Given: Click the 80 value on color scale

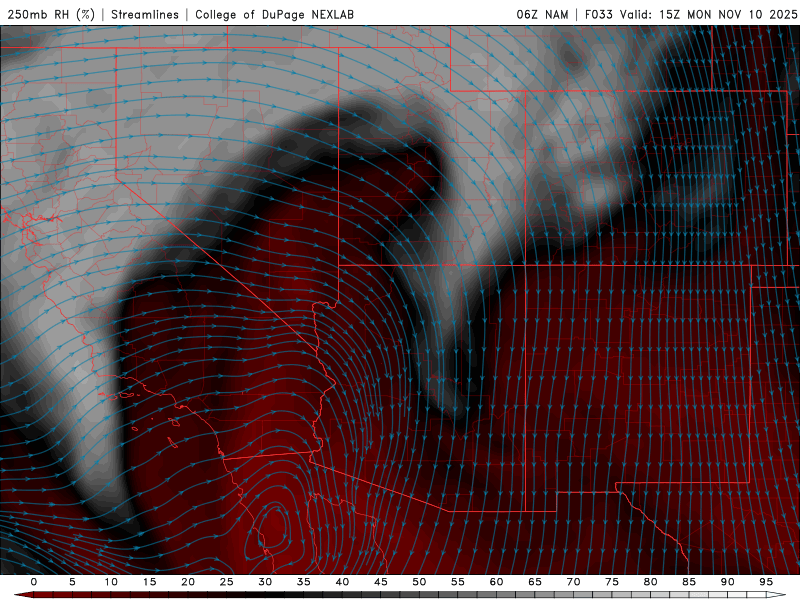Looking at the screenshot, I should point(650,582).
